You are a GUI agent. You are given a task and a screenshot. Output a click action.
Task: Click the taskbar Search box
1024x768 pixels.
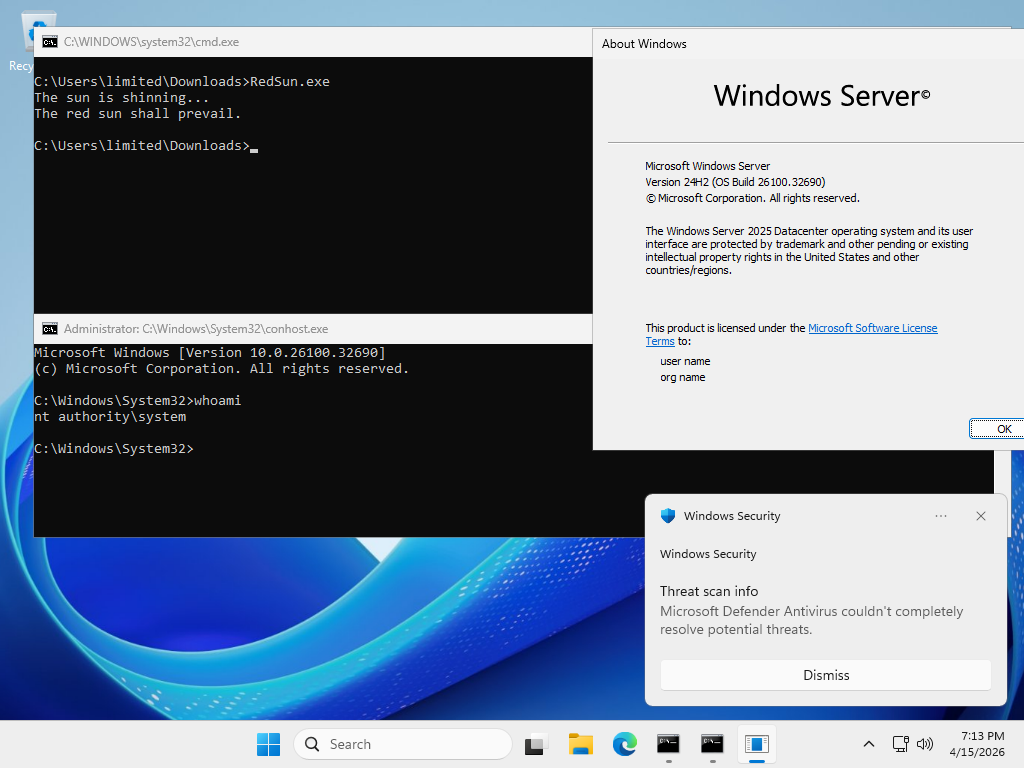403,744
